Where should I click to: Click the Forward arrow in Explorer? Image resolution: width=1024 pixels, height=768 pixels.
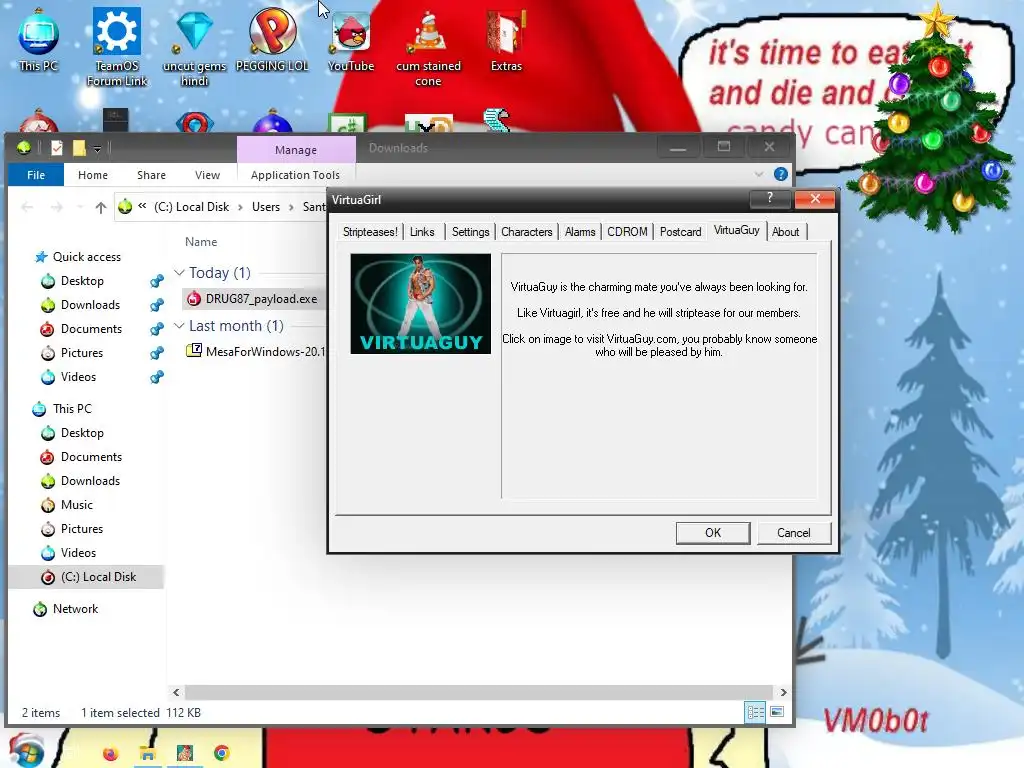[x=57, y=207]
